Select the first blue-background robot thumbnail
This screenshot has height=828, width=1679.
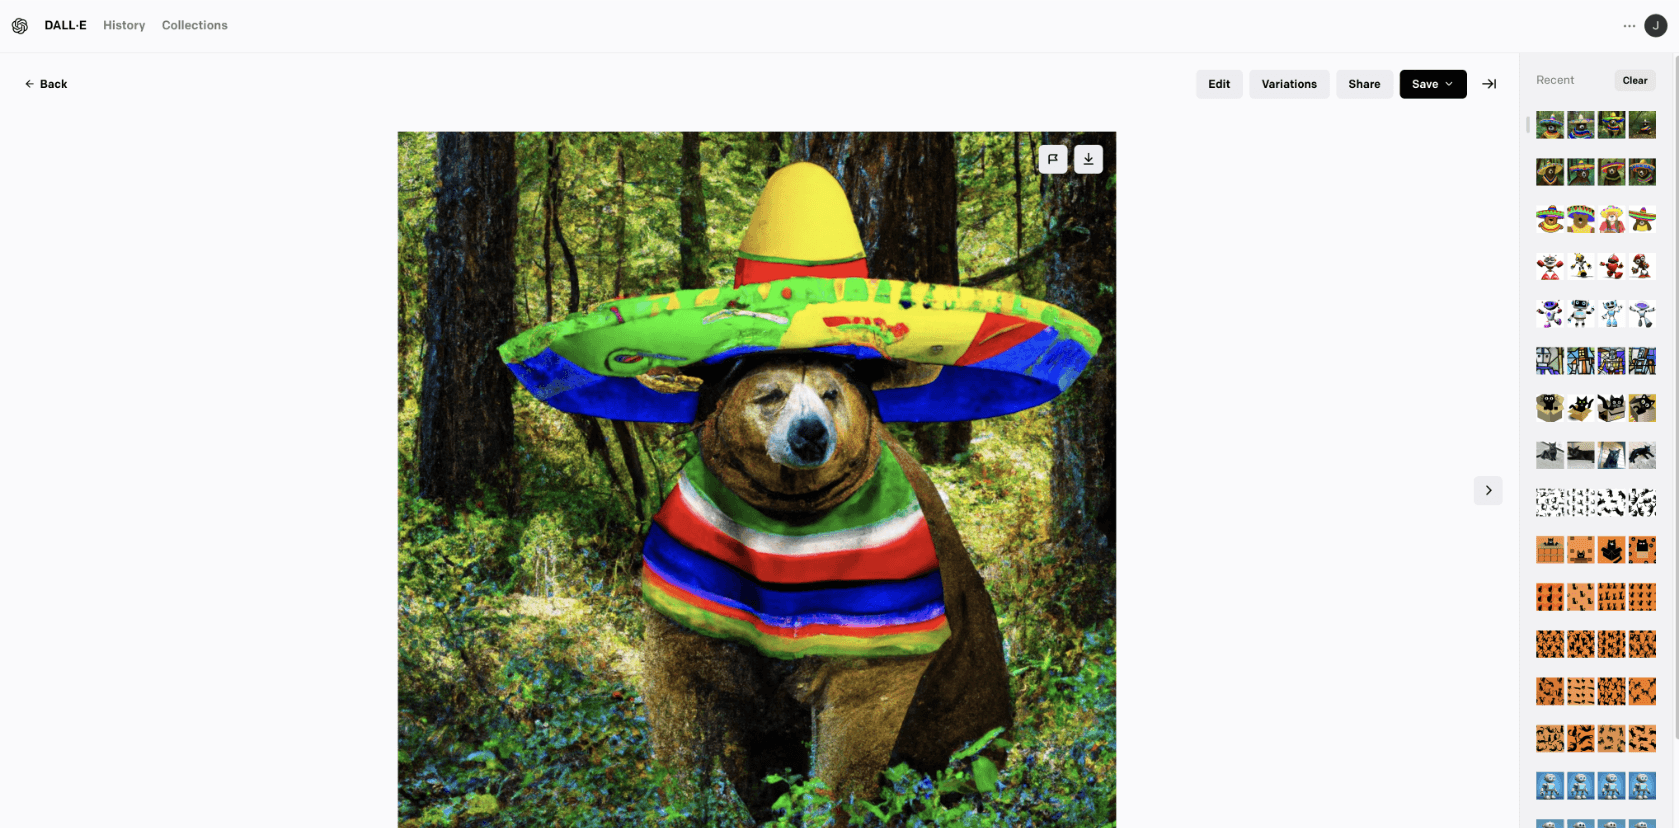1550,786
